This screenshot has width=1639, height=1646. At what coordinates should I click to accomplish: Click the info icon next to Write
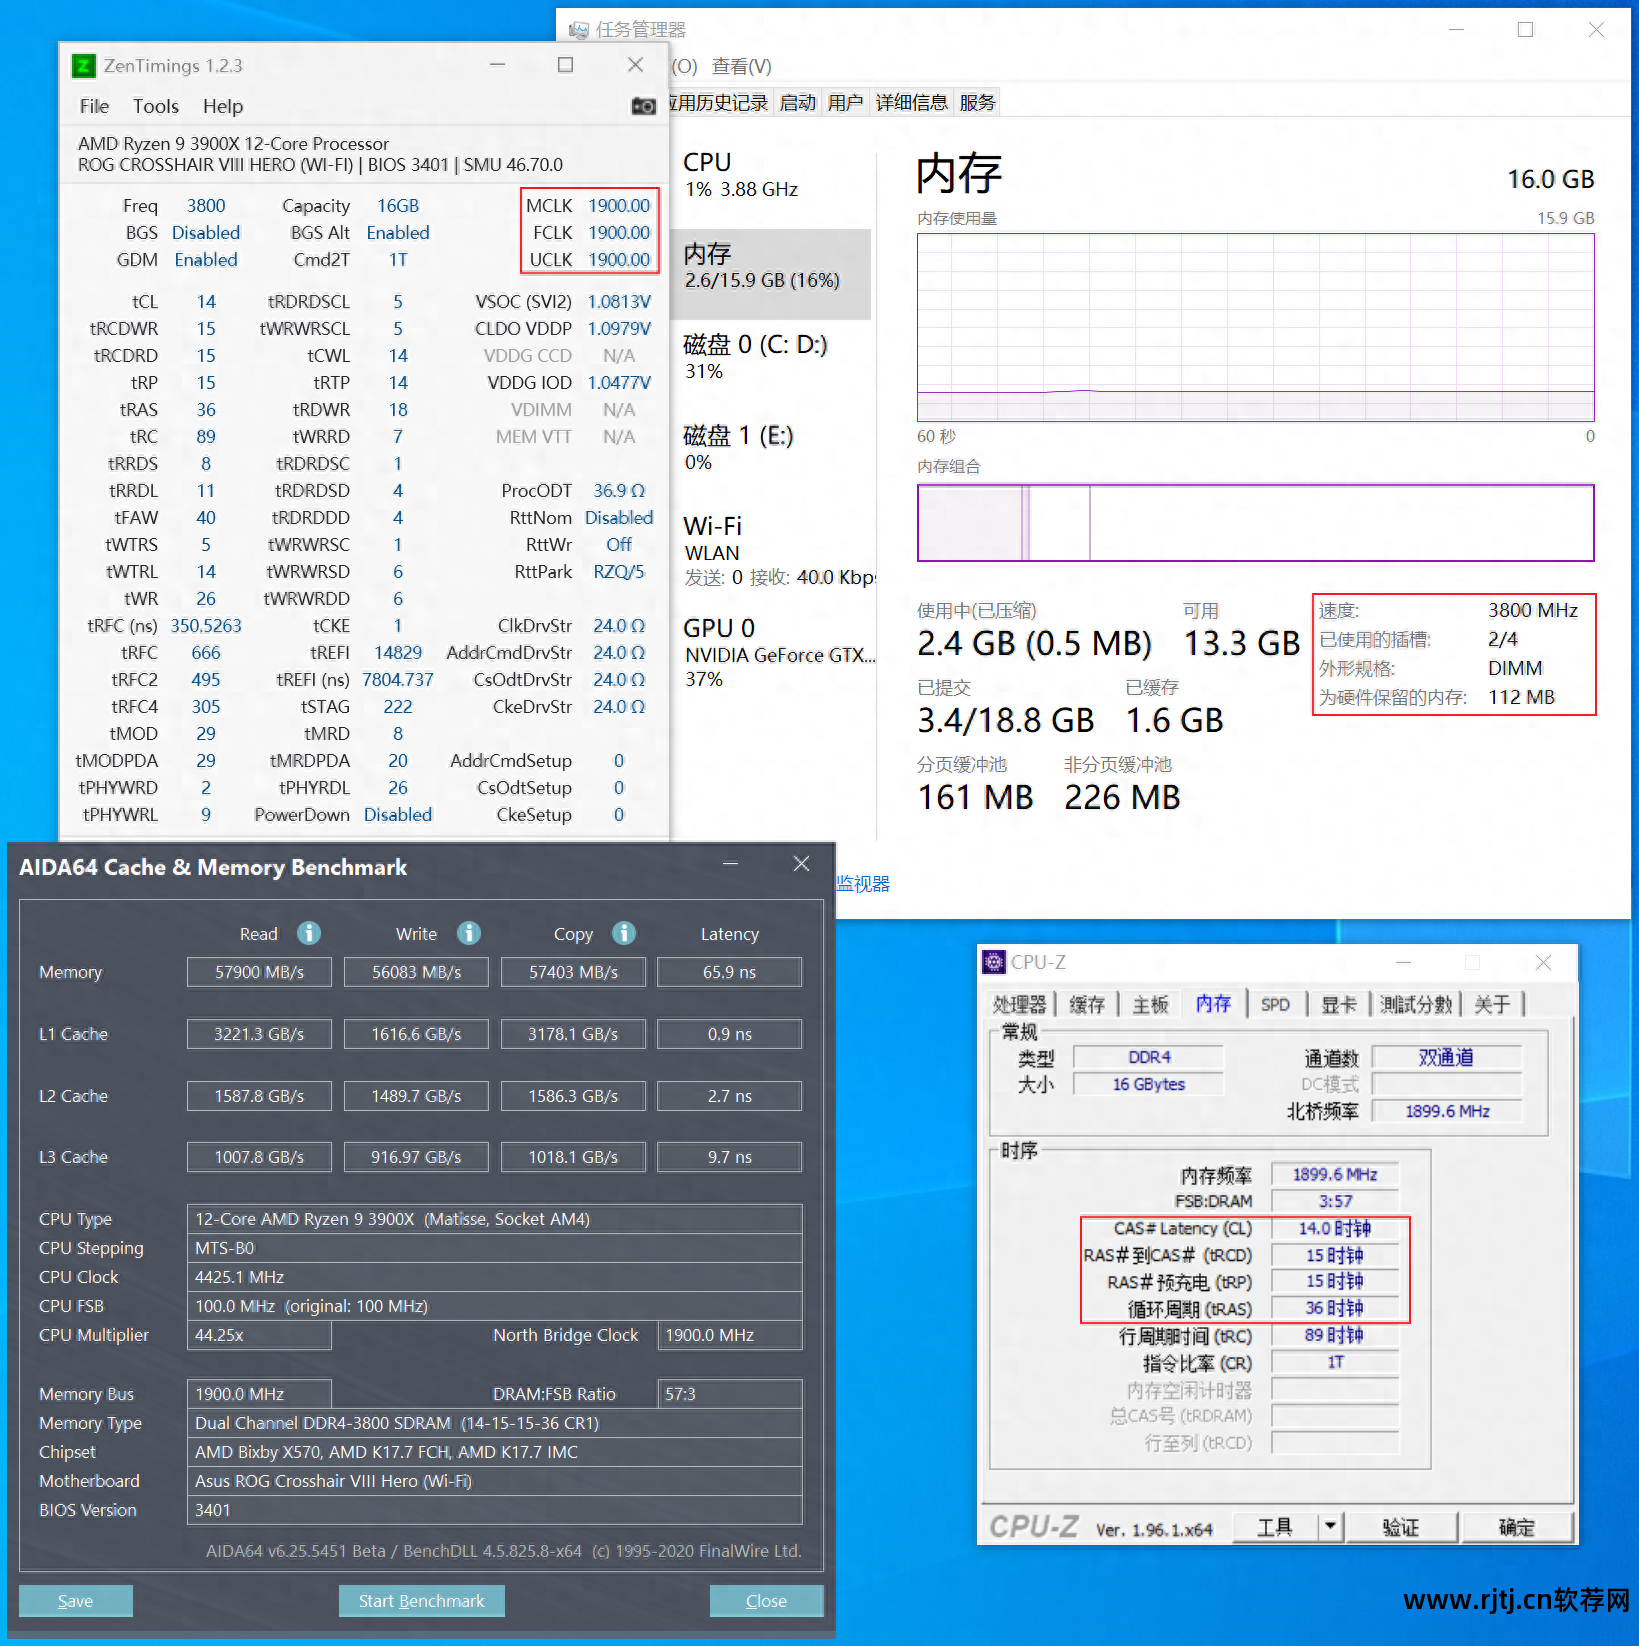click(x=469, y=933)
